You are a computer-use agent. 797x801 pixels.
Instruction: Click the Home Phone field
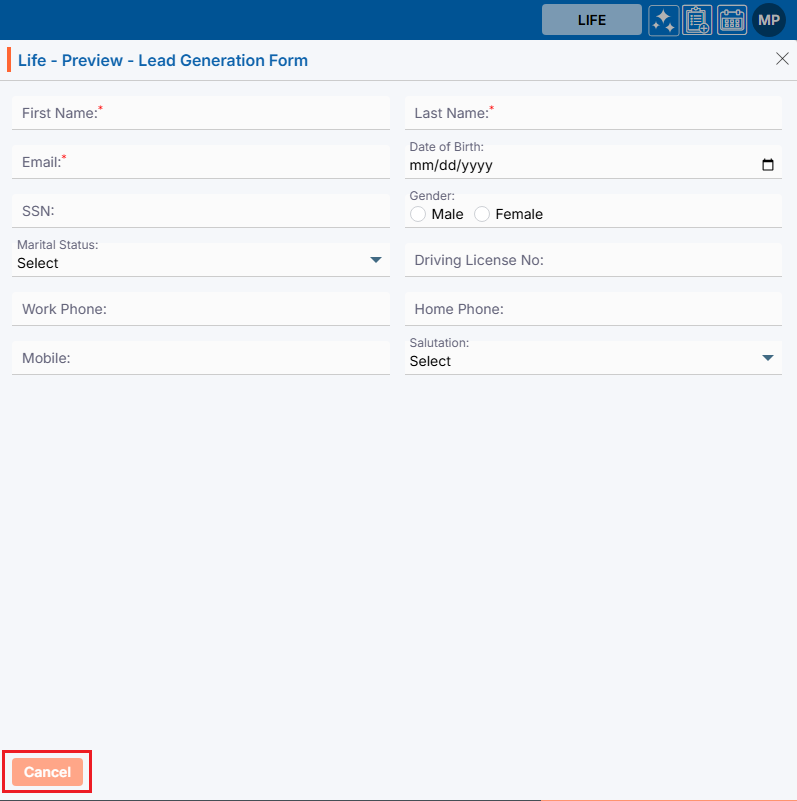coord(593,310)
